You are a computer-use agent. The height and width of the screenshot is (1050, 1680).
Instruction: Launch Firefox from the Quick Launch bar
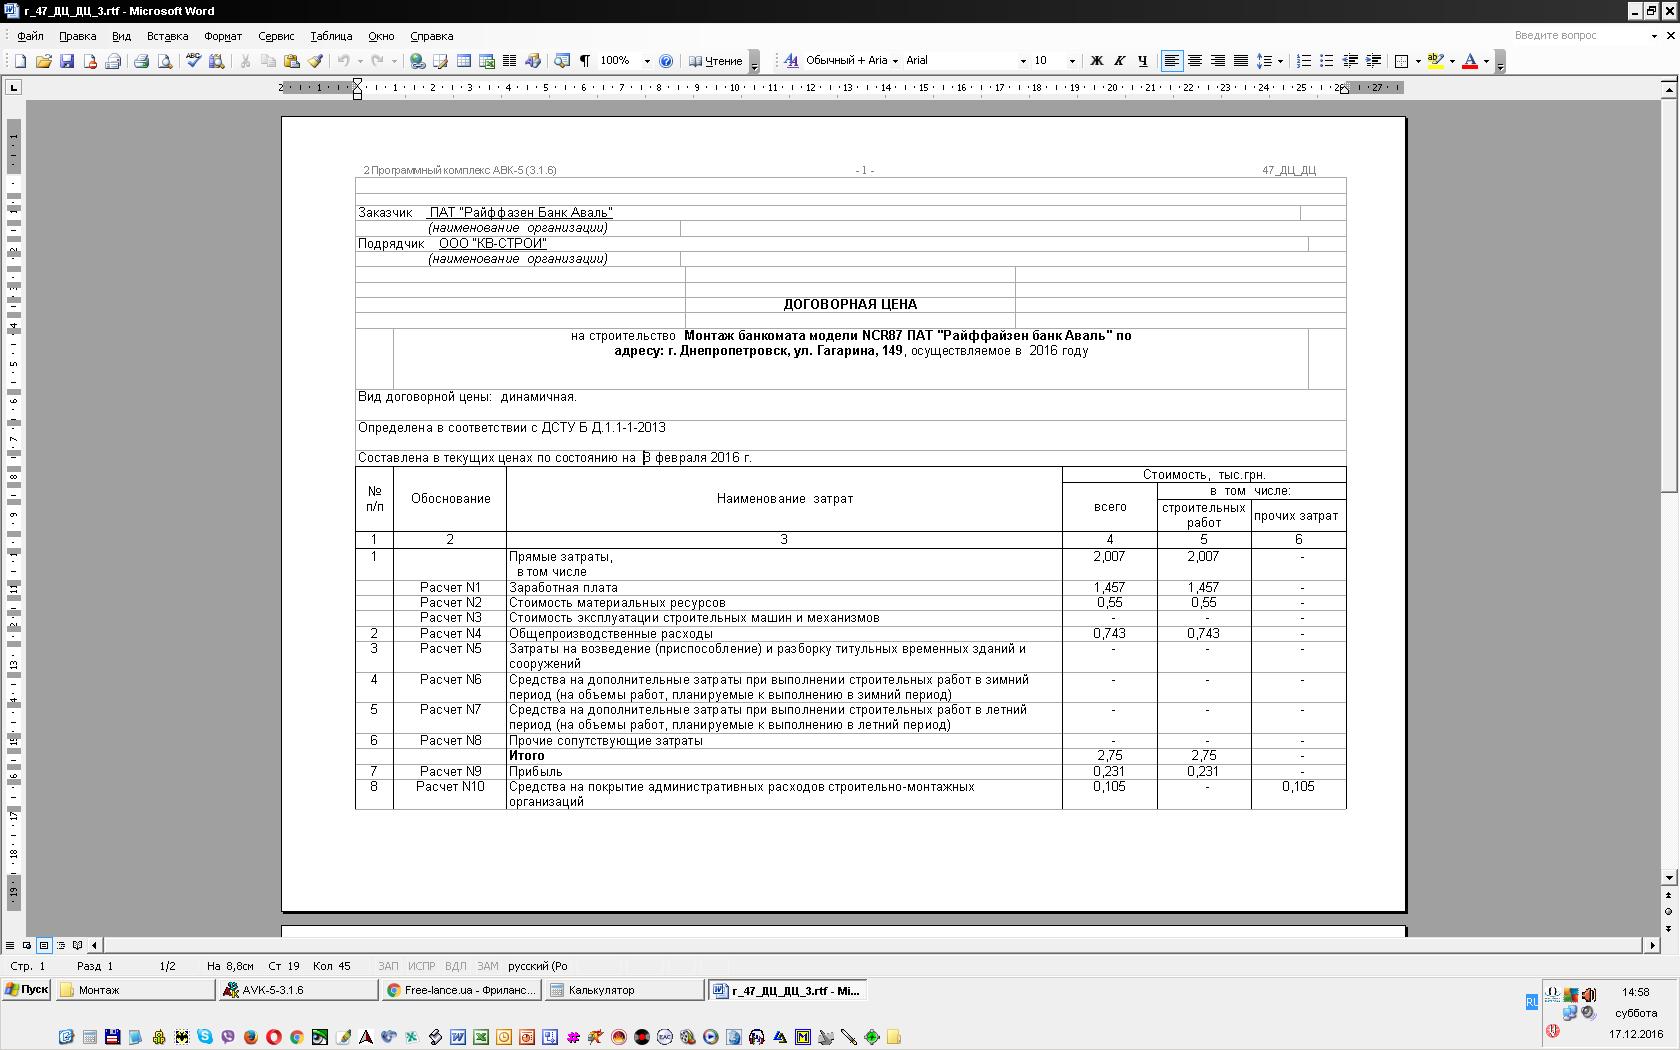tap(251, 1037)
